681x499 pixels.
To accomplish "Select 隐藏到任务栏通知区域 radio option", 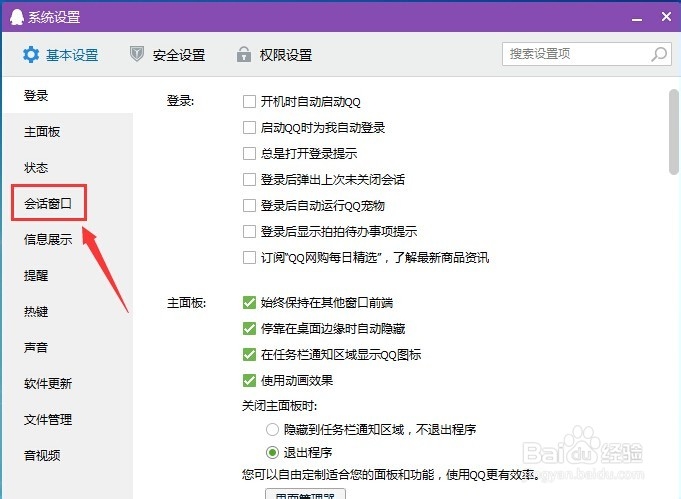I will (272, 430).
